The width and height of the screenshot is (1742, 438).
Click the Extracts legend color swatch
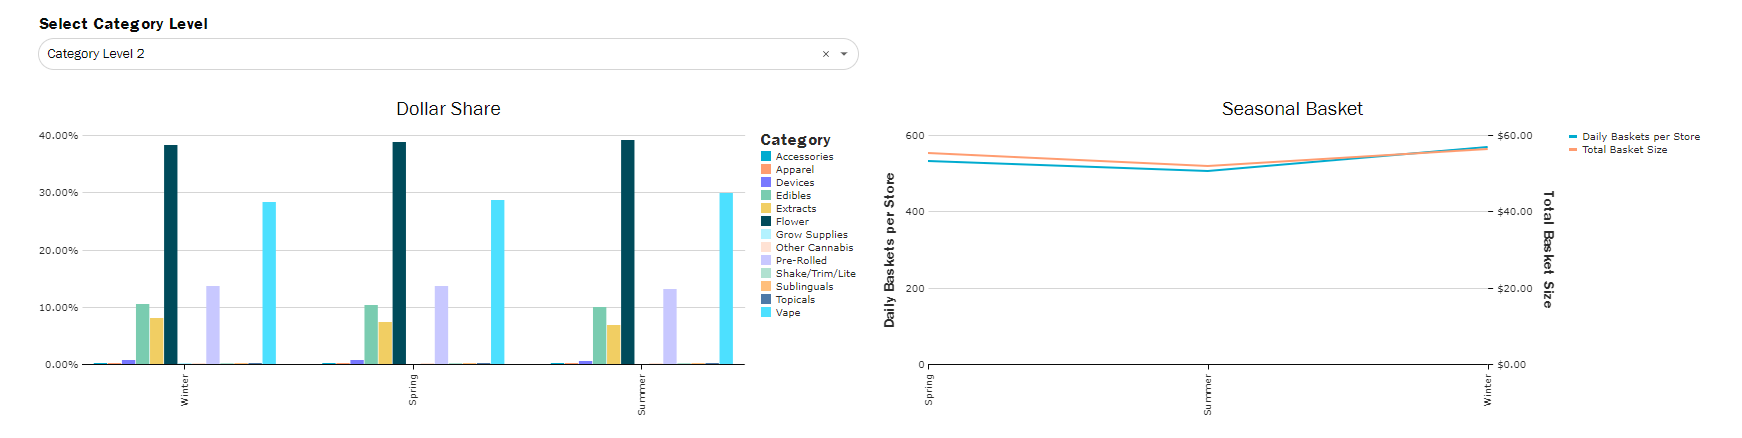coord(766,209)
